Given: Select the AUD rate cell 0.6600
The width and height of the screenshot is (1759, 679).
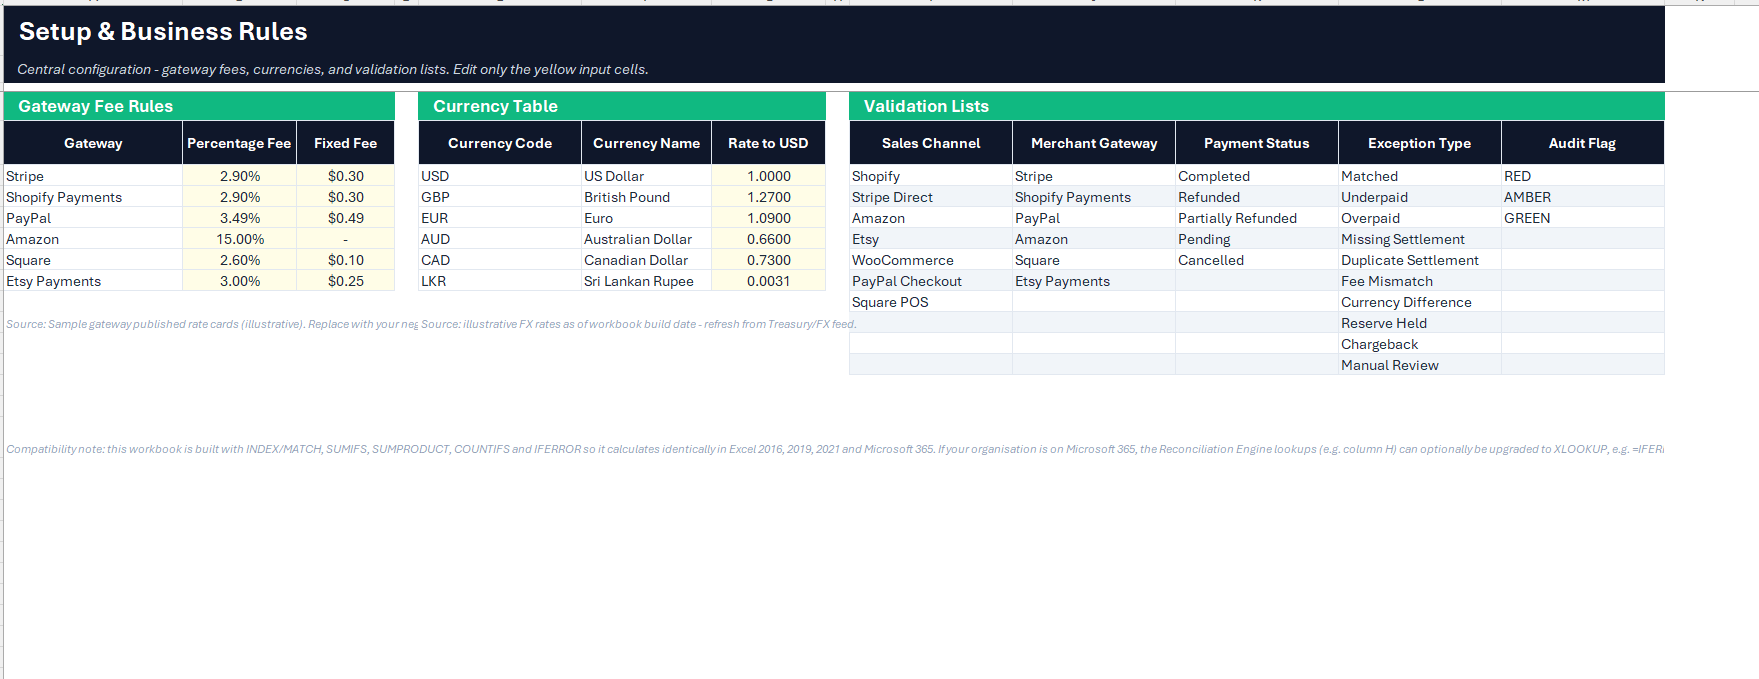Looking at the screenshot, I should coord(768,239).
